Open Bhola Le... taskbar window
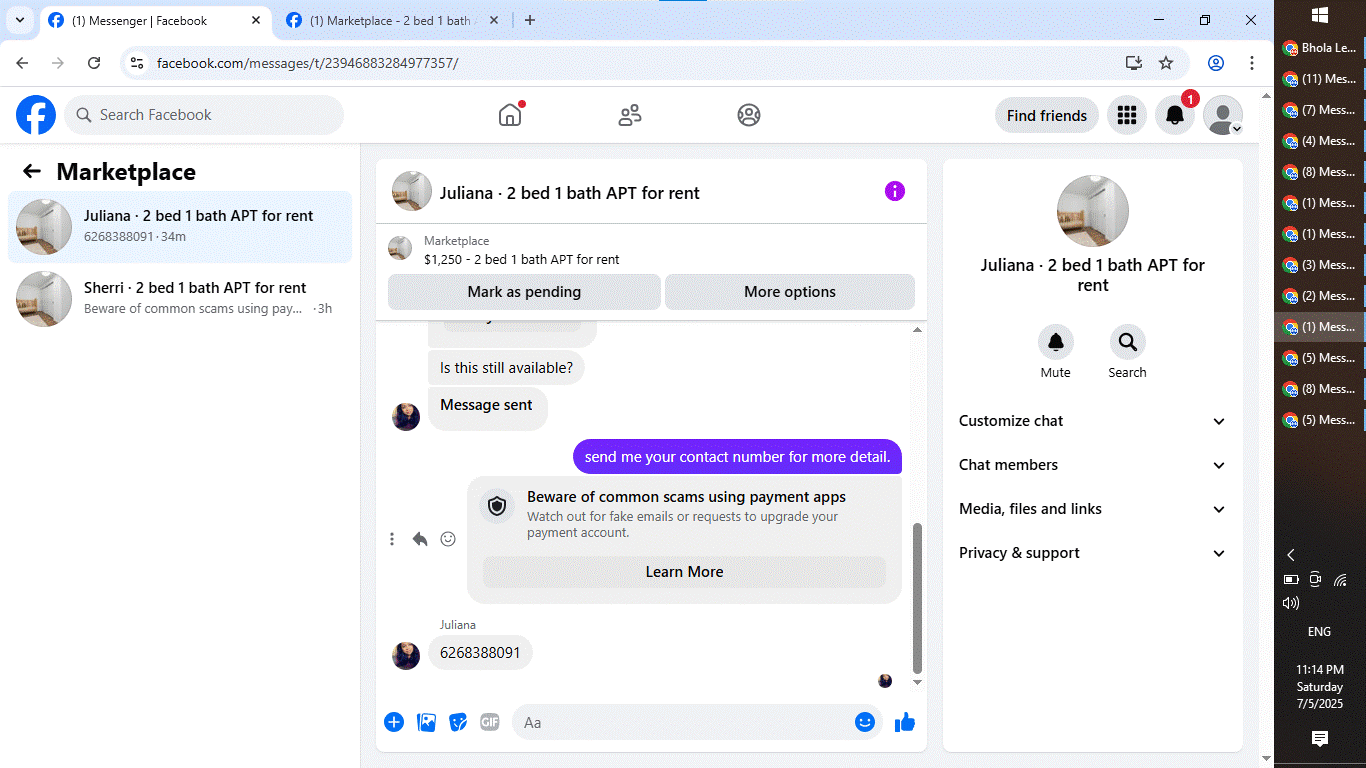The width and height of the screenshot is (1366, 768). click(x=1320, y=48)
